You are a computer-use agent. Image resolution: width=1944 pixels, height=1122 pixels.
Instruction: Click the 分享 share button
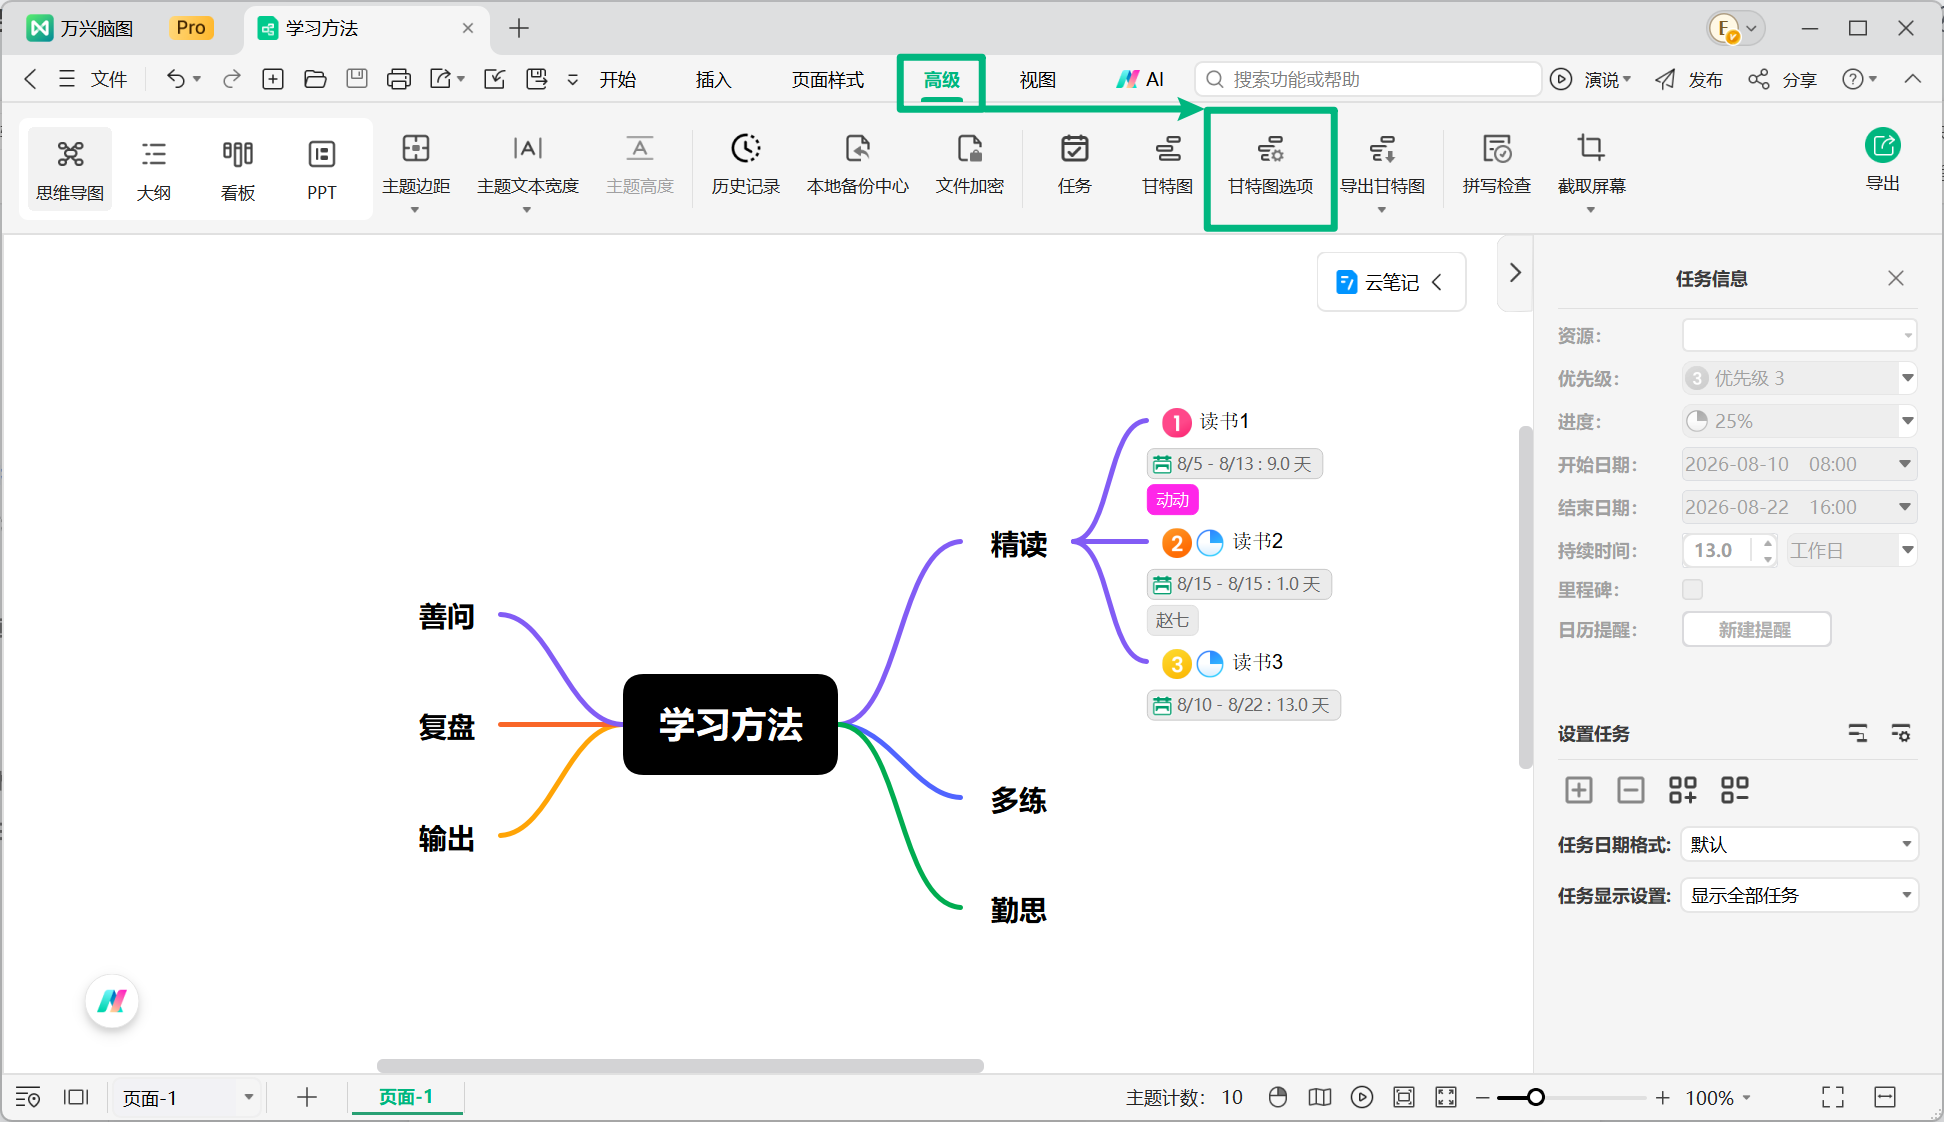1782,79
